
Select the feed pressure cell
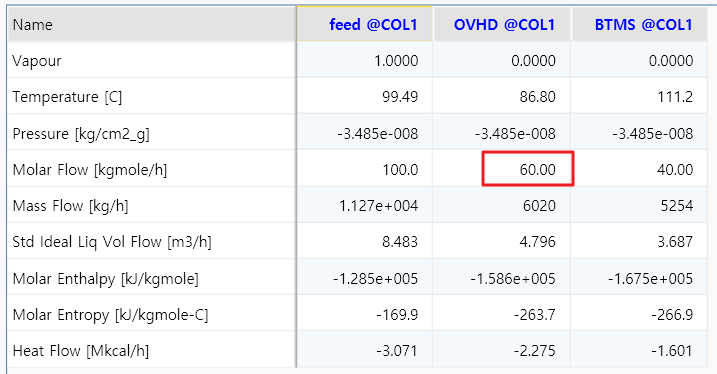click(364, 133)
